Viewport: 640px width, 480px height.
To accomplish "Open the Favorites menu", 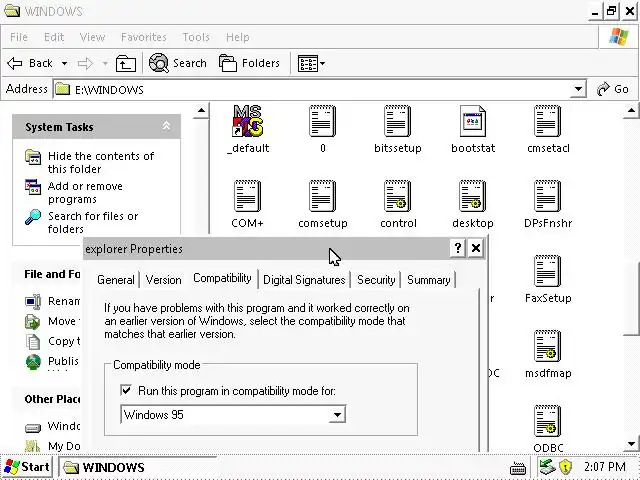I will [x=144, y=37].
